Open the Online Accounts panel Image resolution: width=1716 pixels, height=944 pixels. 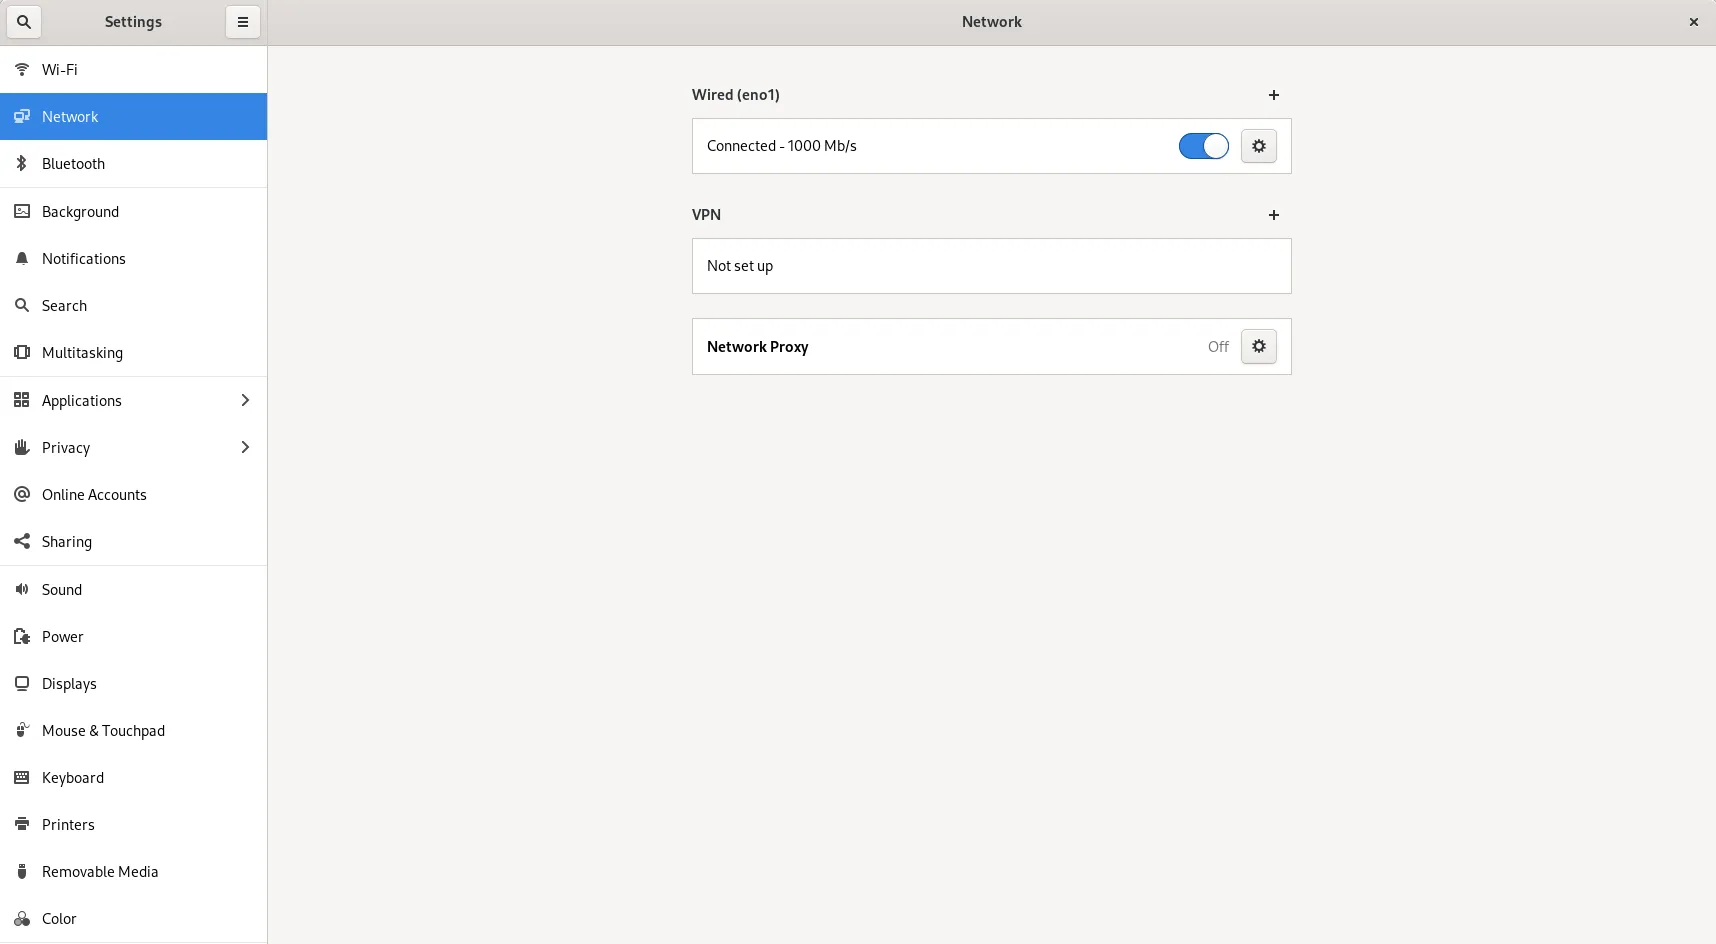click(134, 495)
